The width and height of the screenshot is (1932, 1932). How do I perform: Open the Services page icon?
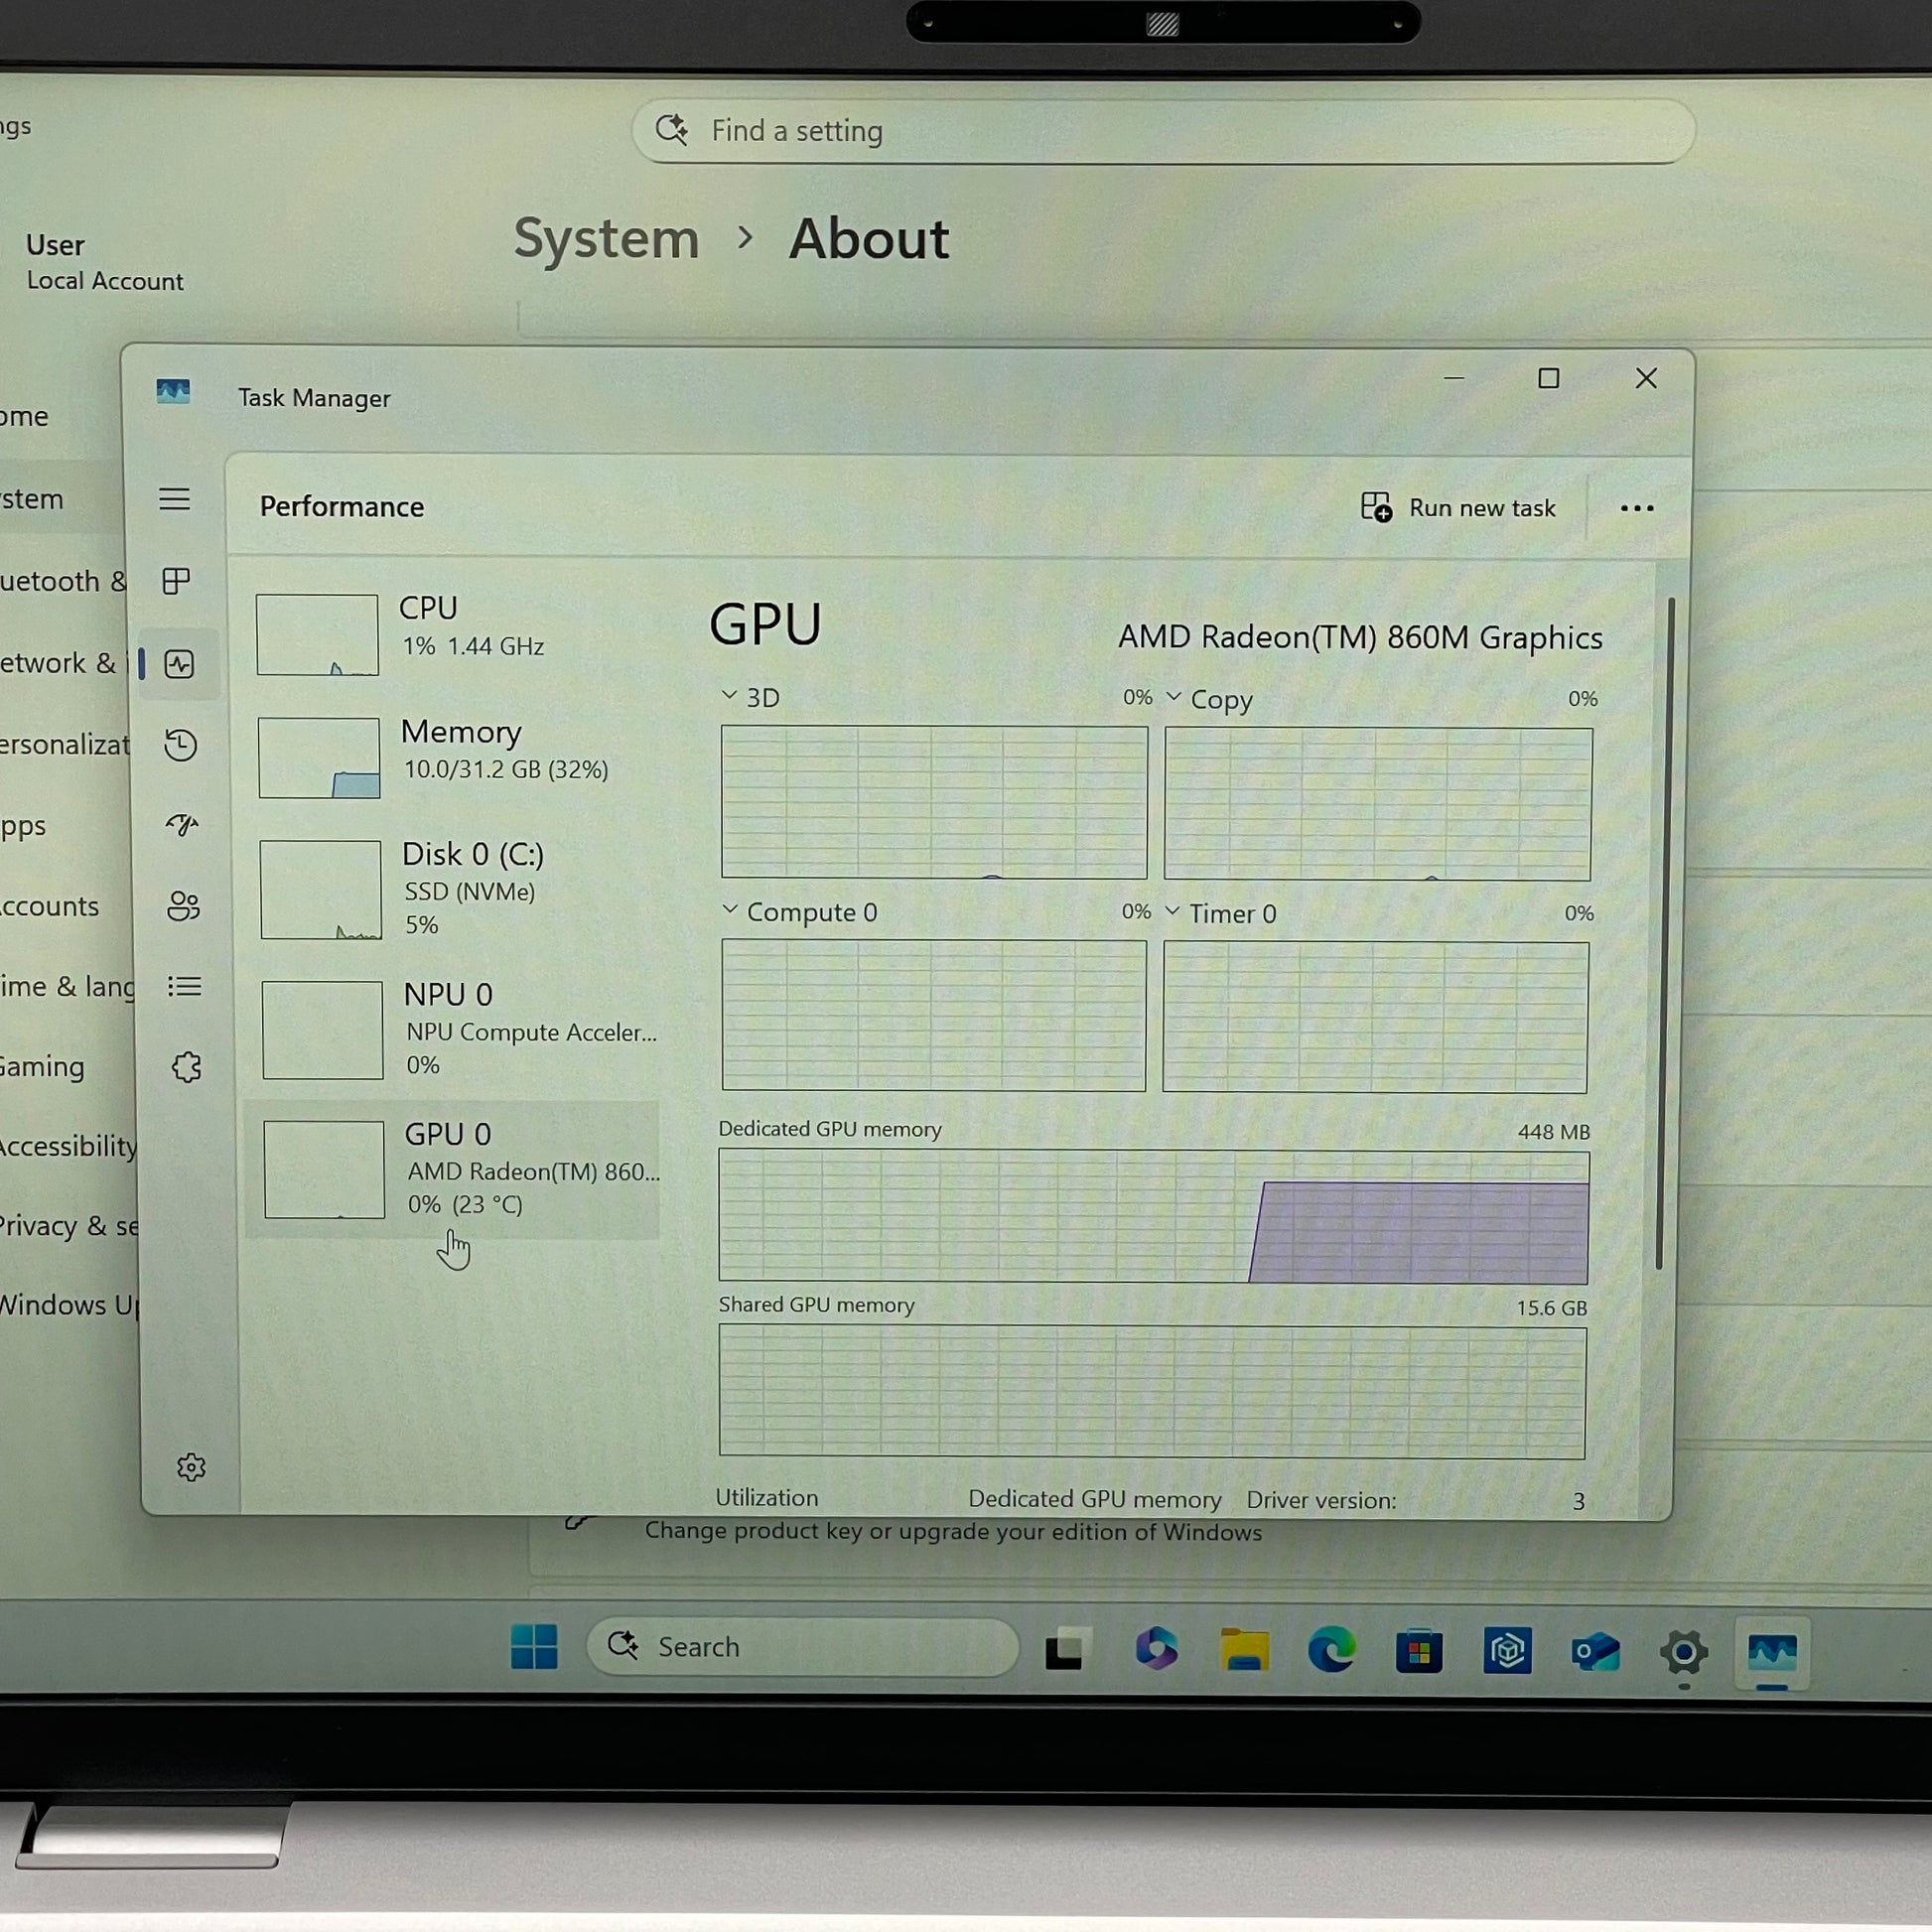pyautogui.click(x=187, y=1067)
